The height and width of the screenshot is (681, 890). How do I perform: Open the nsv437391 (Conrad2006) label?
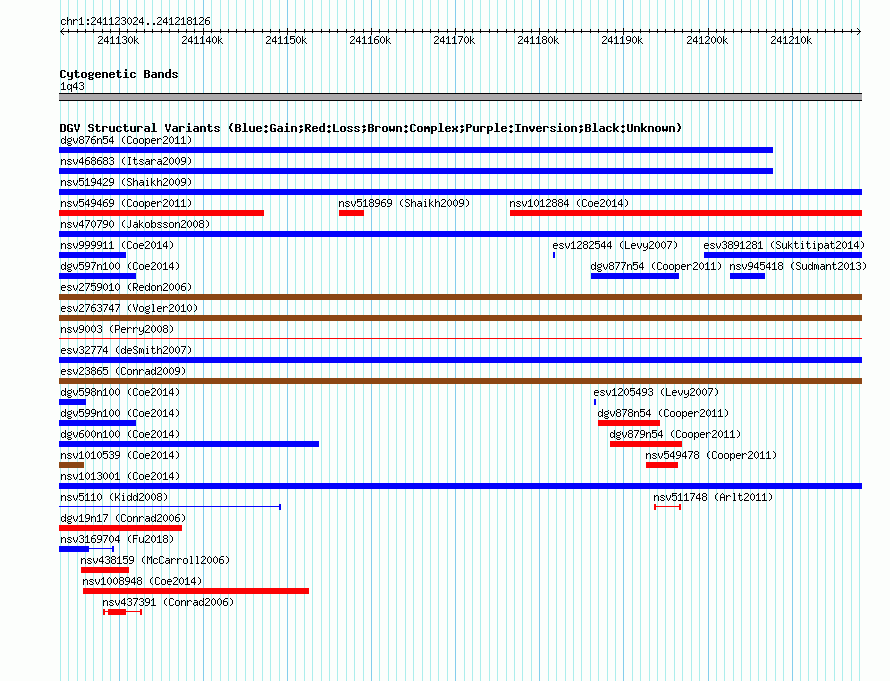point(168,602)
